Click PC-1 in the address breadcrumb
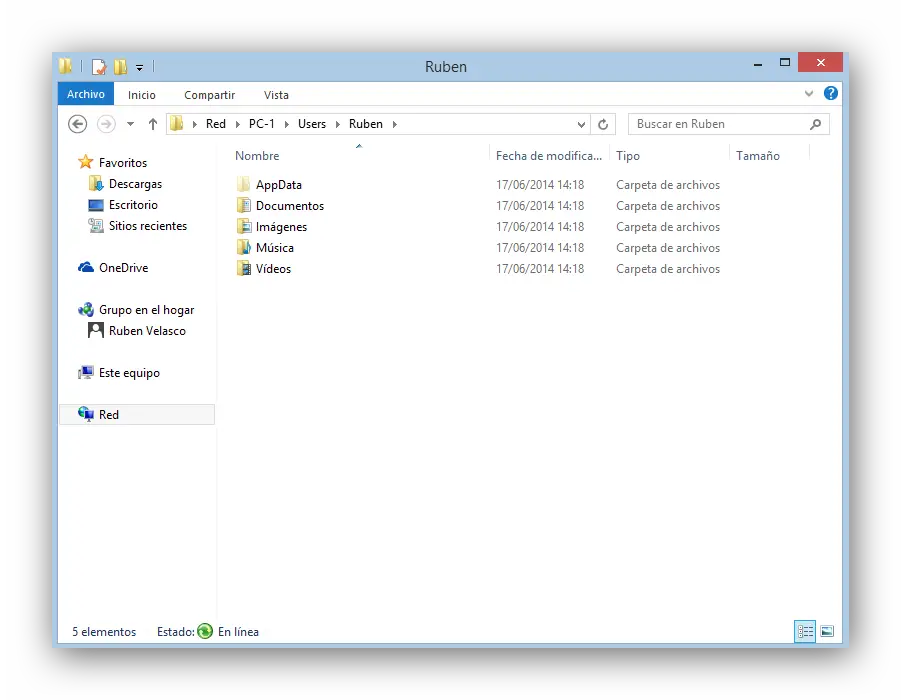This screenshot has height=700, width=901. coord(261,124)
